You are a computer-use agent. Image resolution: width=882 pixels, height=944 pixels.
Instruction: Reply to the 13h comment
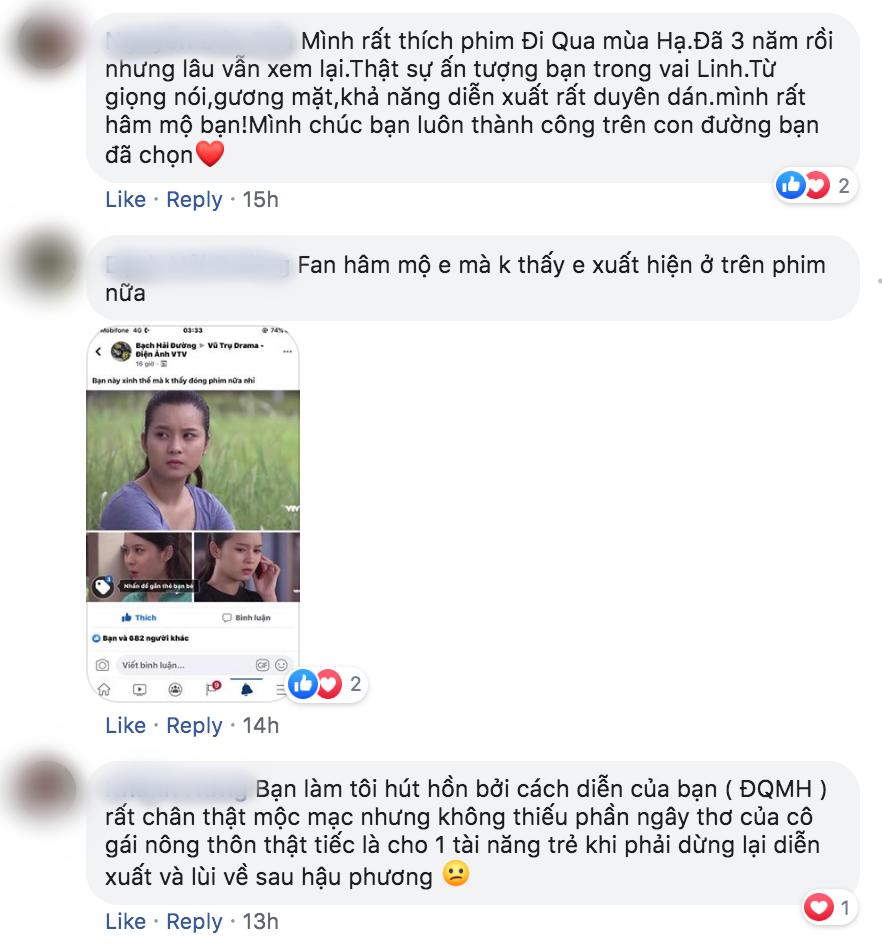pos(194,921)
